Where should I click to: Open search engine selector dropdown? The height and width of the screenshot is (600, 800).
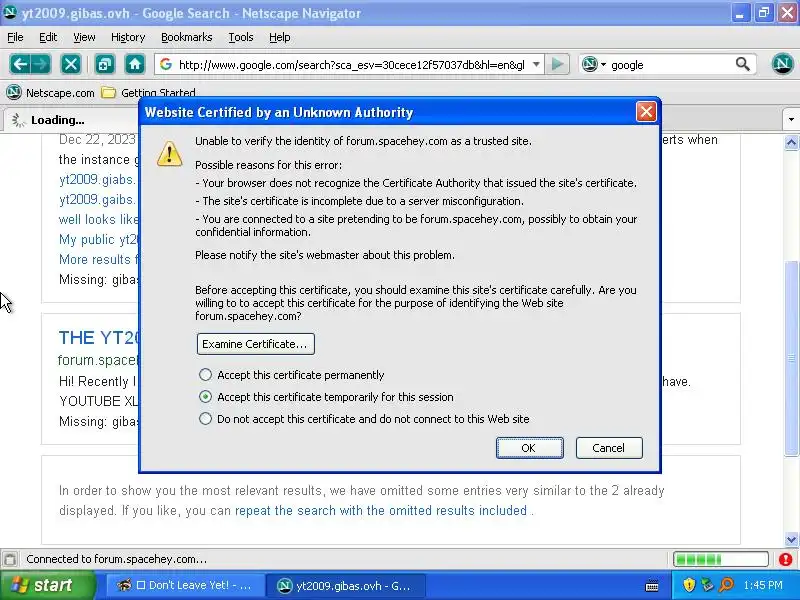[x=604, y=65]
